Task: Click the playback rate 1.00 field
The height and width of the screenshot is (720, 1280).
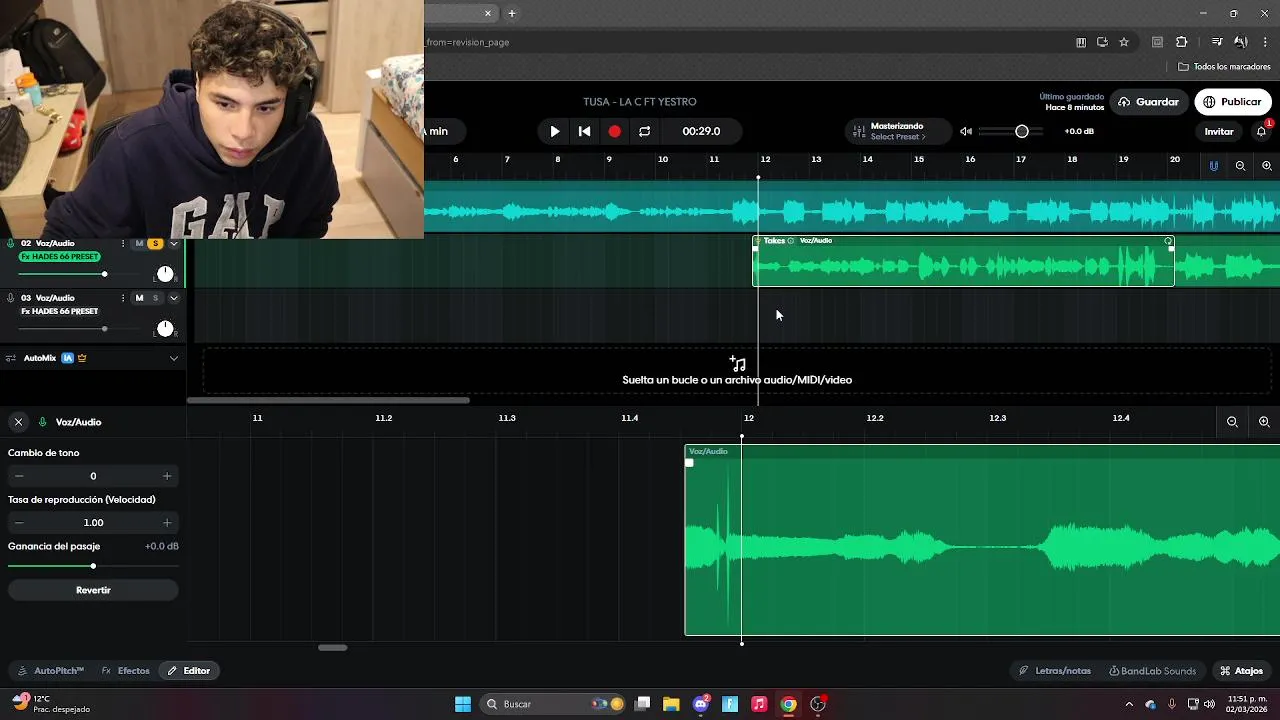Action: tap(93, 522)
